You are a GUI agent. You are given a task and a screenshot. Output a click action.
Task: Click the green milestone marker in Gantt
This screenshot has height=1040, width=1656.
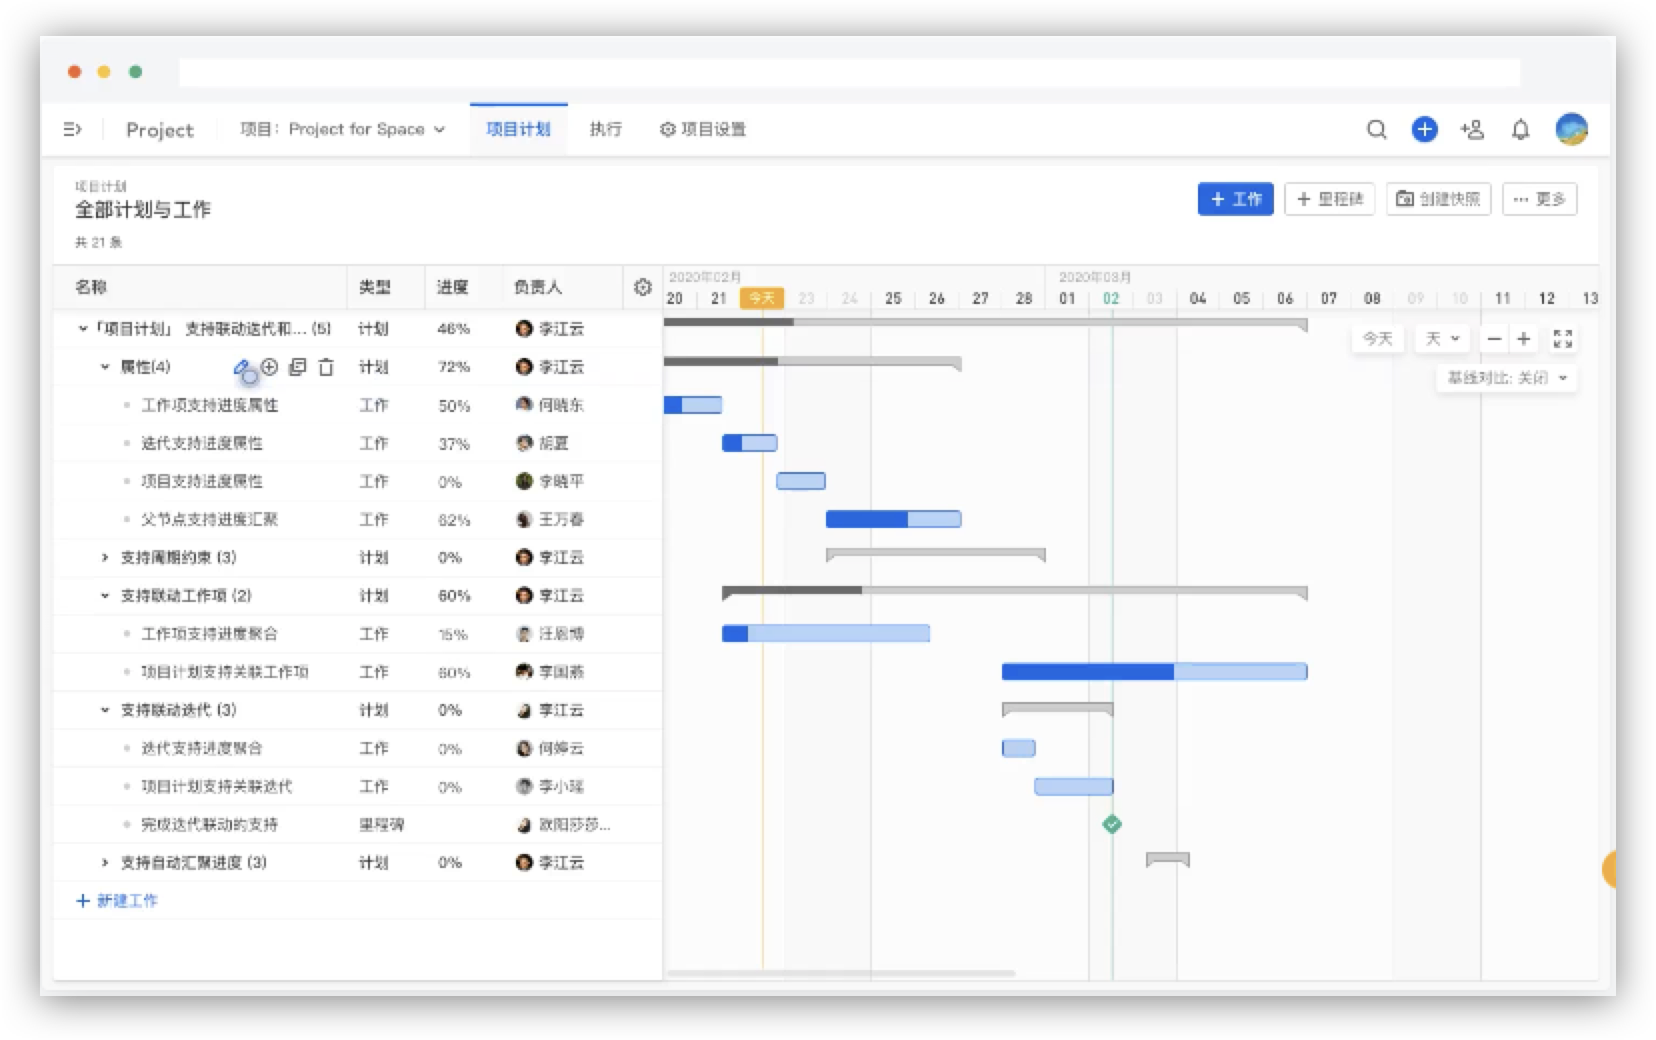tap(1112, 825)
